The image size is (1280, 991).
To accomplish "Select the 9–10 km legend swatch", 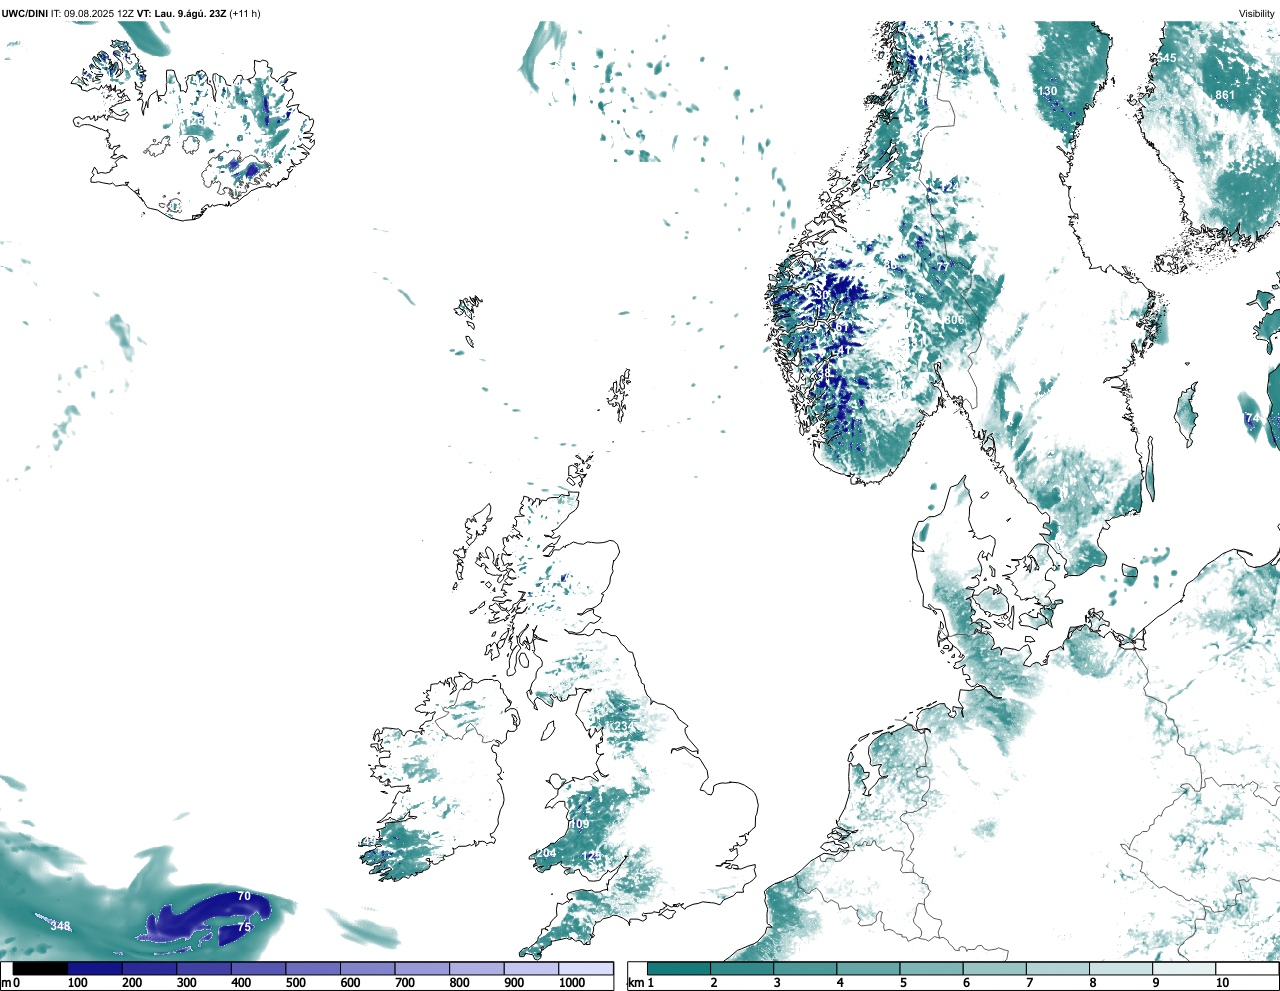I will 1184,968.
